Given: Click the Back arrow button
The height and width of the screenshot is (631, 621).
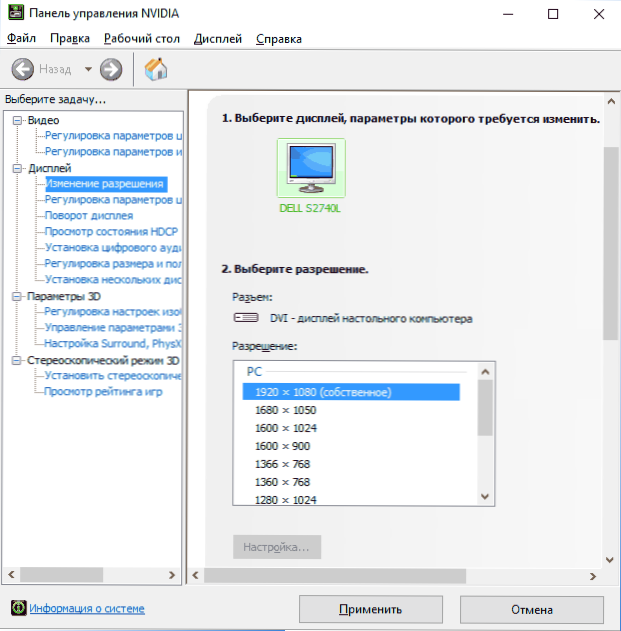Looking at the screenshot, I should click(x=23, y=69).
